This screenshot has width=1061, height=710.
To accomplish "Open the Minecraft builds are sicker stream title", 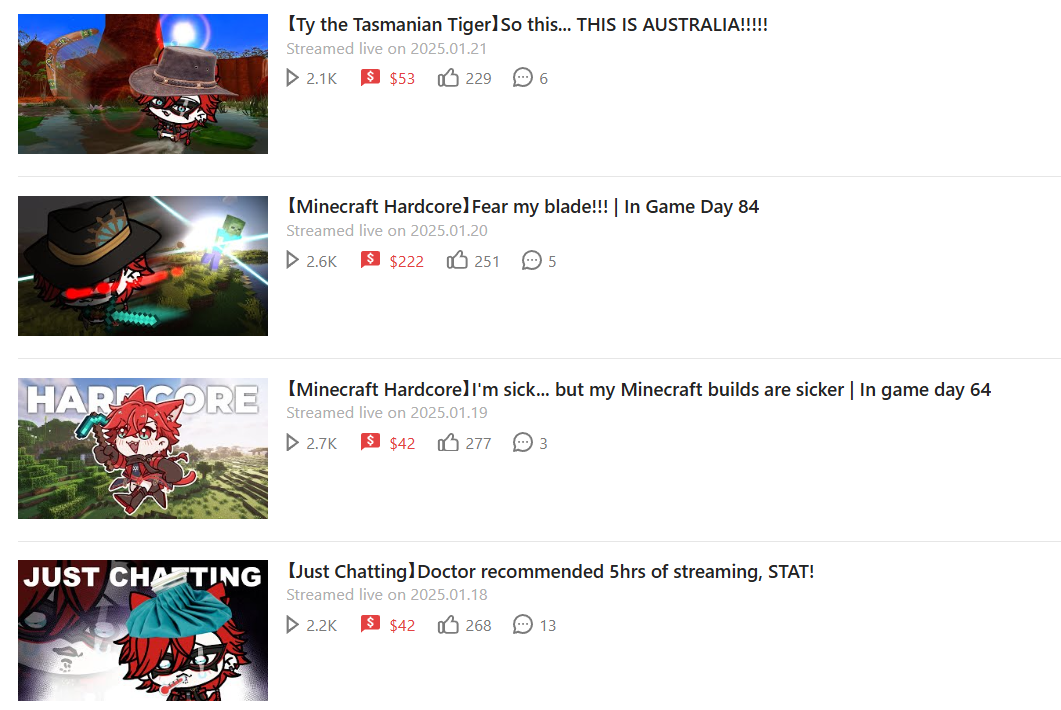I will (639, 389).
